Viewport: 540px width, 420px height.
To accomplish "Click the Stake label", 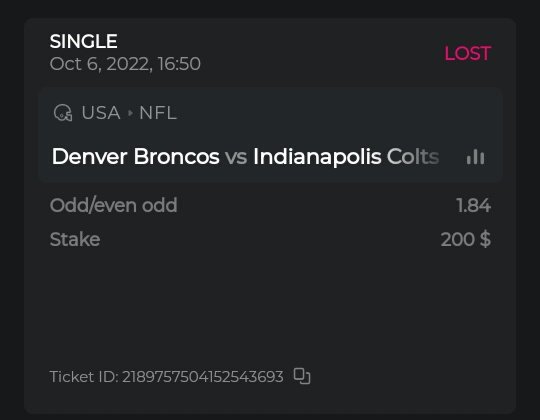I will [75, 239].
